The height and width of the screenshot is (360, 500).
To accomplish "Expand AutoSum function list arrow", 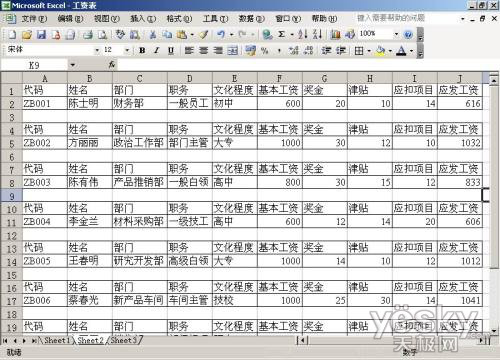I will click(x=292, y=35).
